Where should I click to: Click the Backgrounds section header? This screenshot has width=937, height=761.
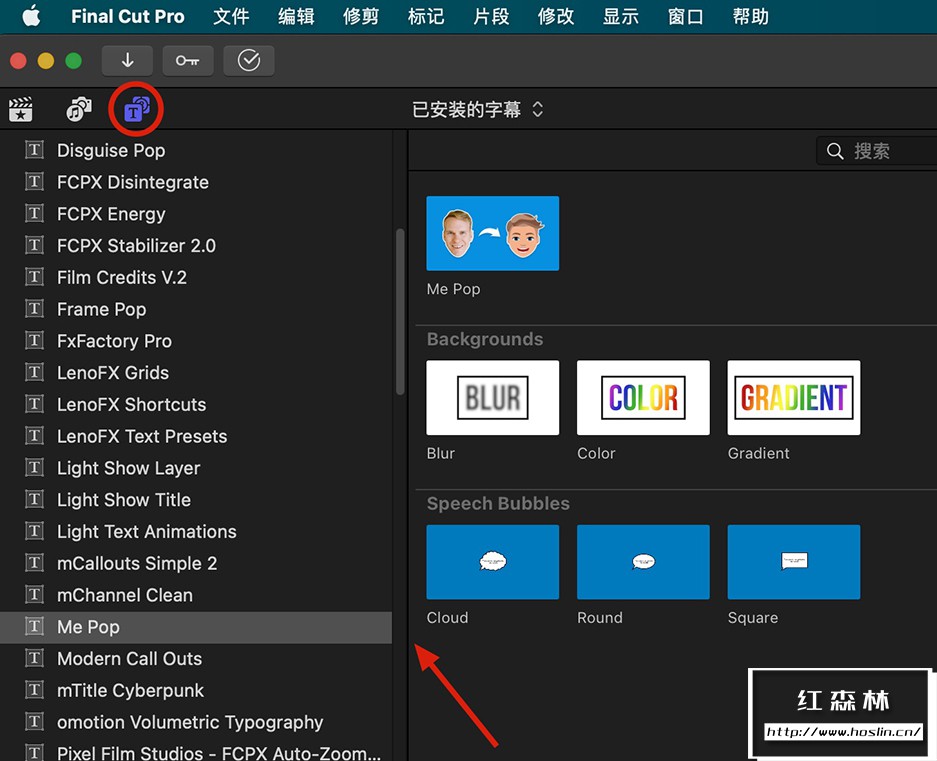pyautogui.click(x=485, y=339)
